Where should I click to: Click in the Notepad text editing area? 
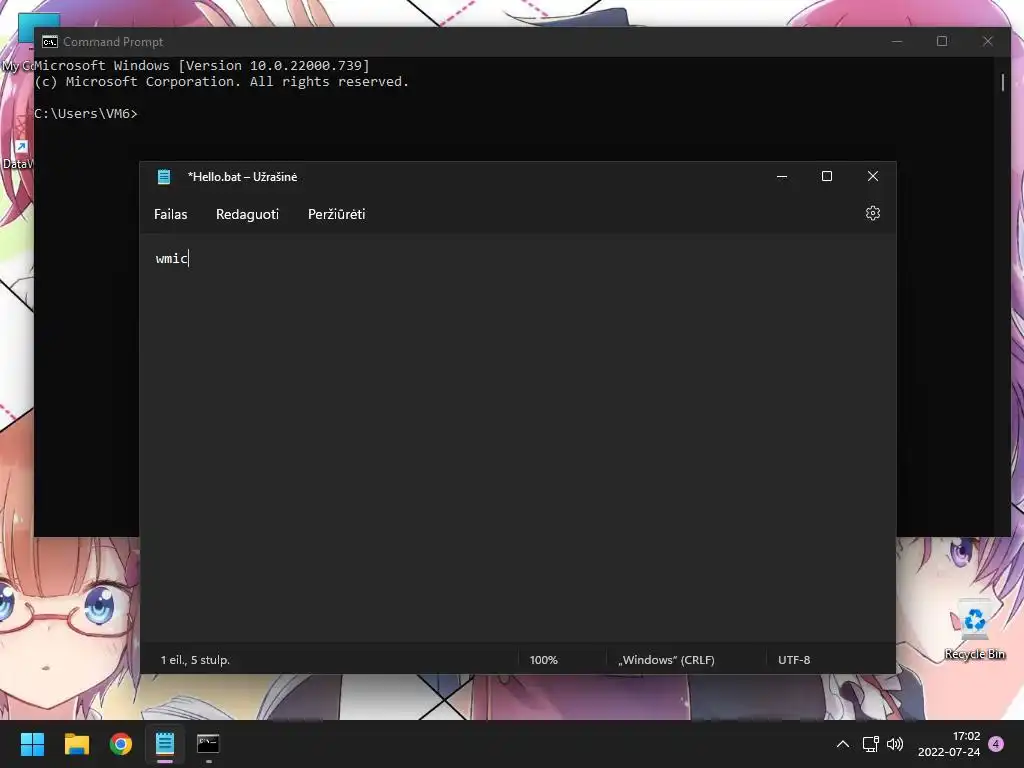[x=517, y=438]
